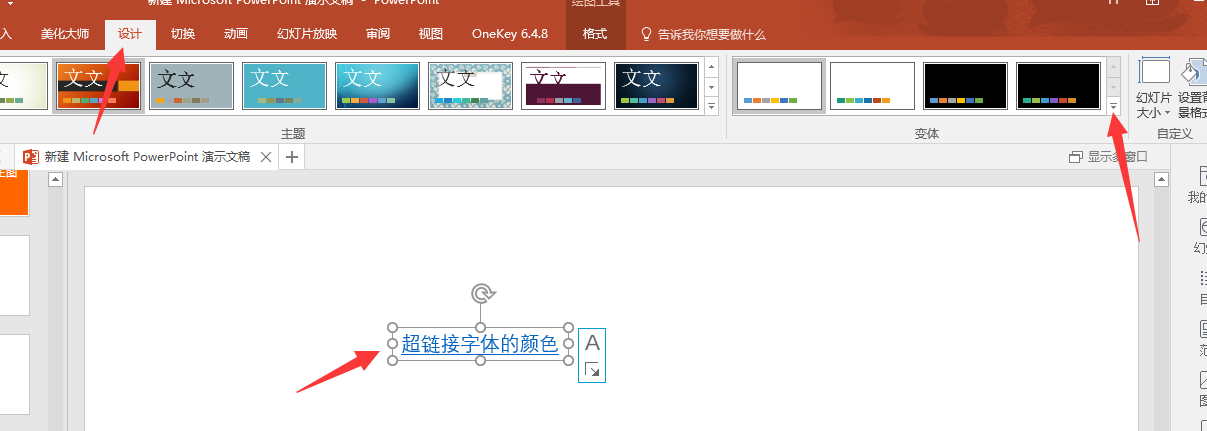This screenshot has height=431, width=1207.
Task: Go to the 动画 tab
Action: click(x=236, y=34)
